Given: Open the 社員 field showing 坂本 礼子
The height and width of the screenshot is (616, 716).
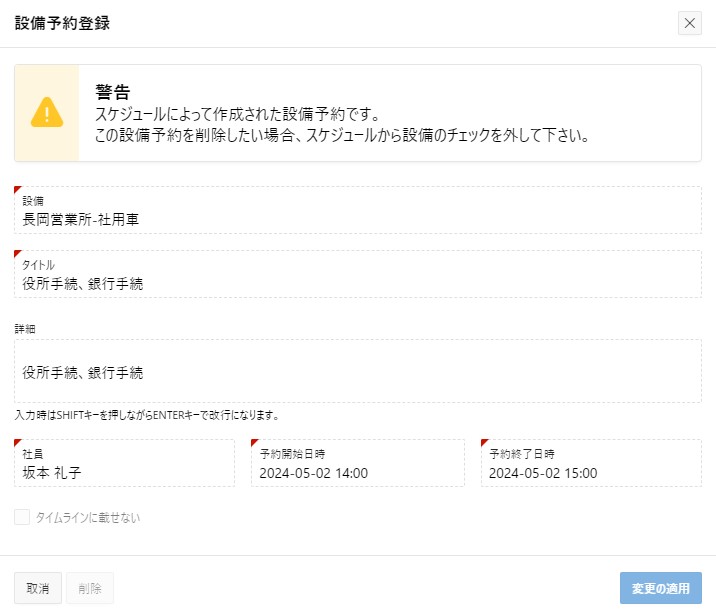Looking at the screenshot, I should (x=125, y=463).
